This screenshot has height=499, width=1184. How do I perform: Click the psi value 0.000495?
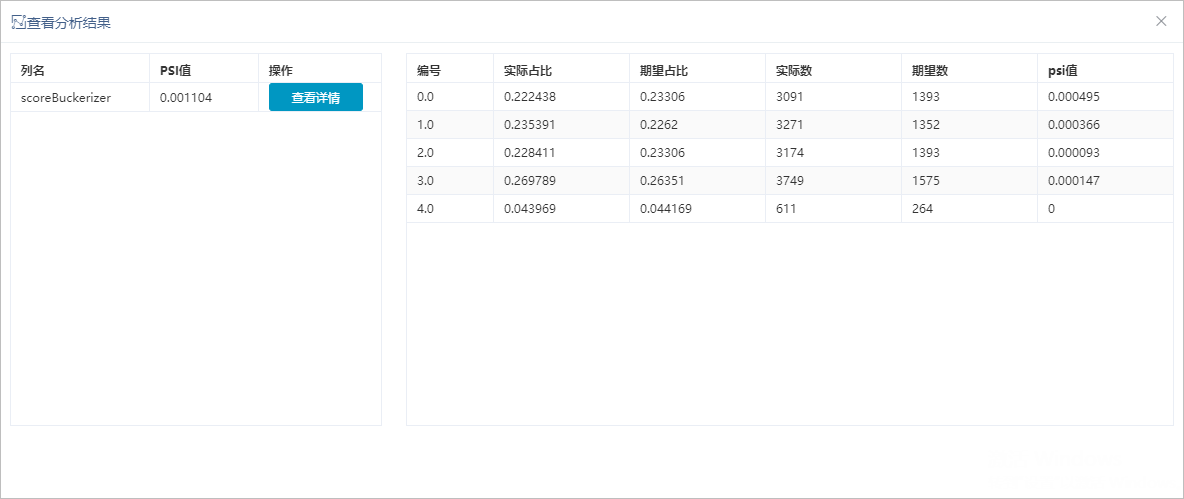[x=1074, y=97]
